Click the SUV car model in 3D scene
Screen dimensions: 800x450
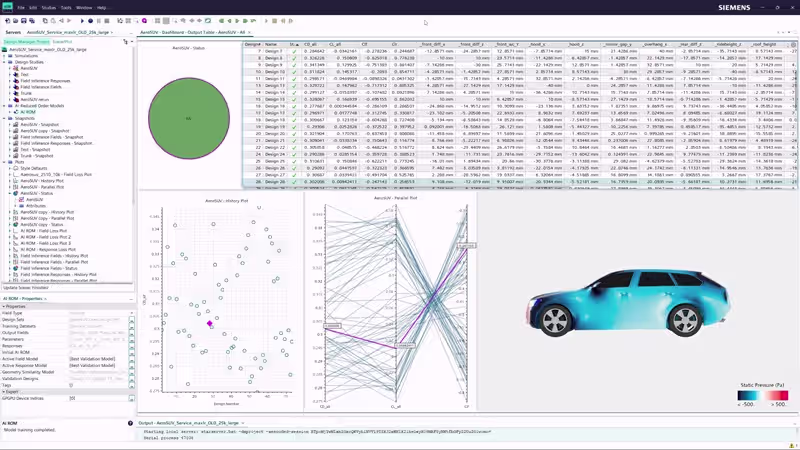pyautogui.click(x=628, y=303)
